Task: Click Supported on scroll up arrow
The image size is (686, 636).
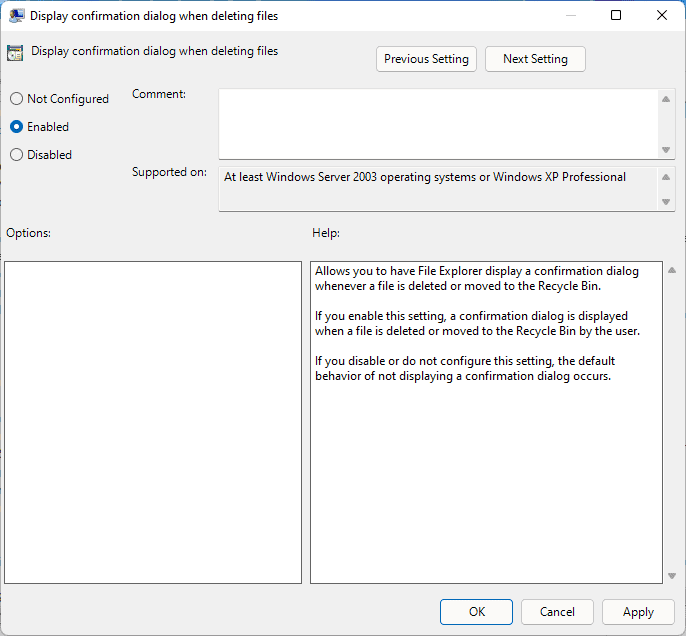Action: tap(666, 177)
